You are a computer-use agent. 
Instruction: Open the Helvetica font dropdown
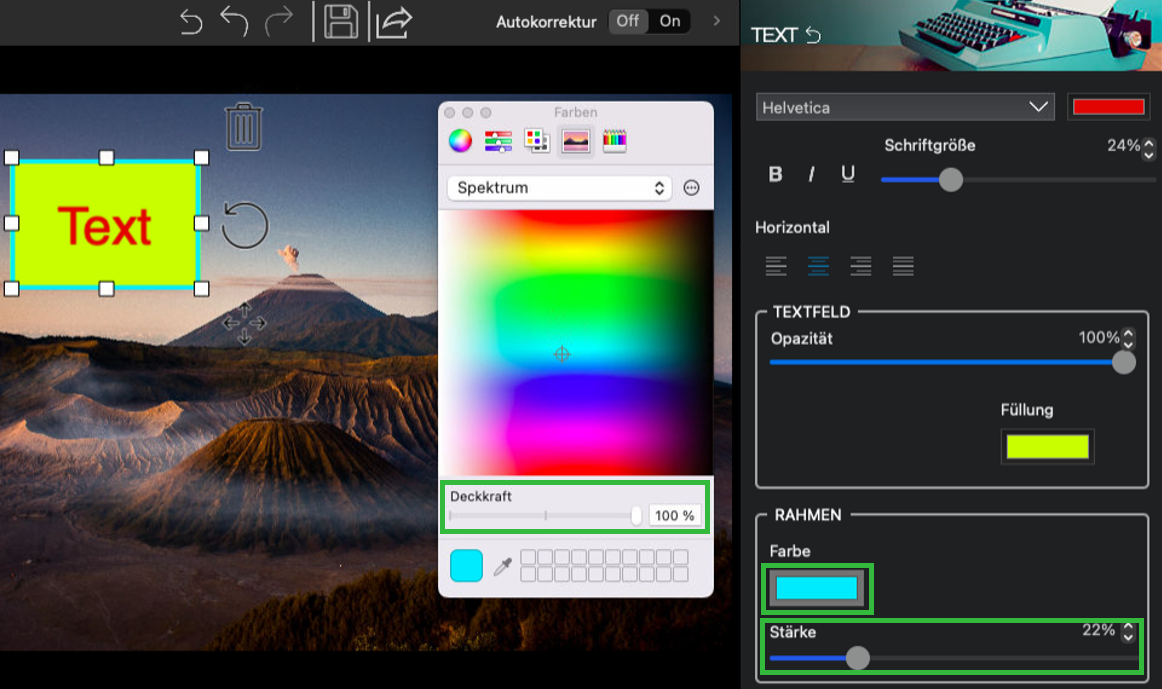pyautogui.click(x=905, y=107)
